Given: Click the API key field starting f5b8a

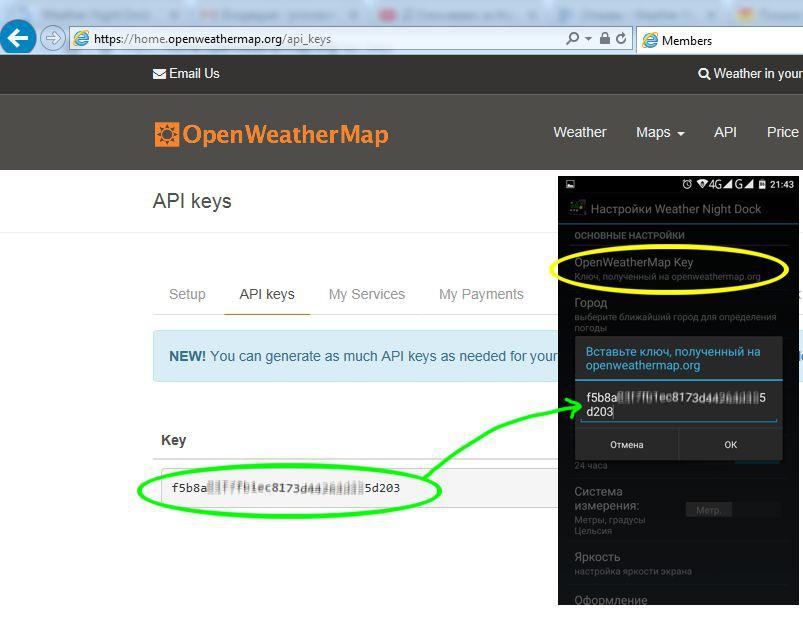Looking at the screenshot, I should [360, 488].
